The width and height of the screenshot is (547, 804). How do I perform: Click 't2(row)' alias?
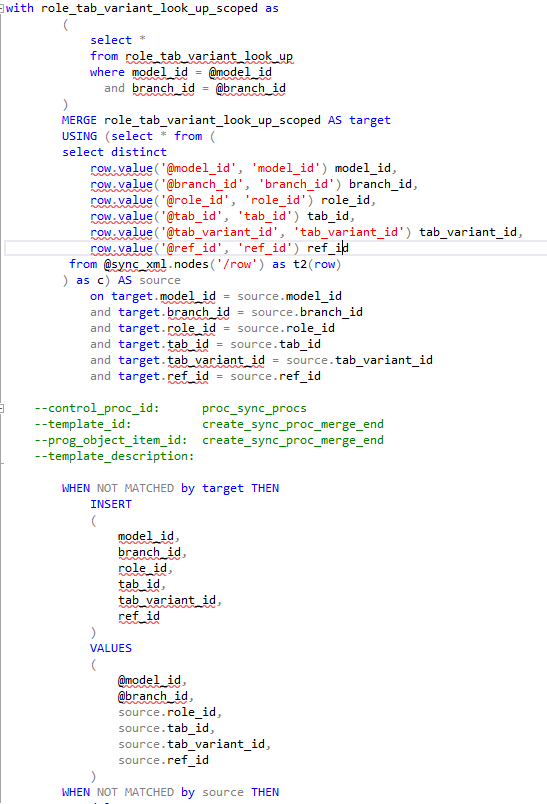[317, 264]
